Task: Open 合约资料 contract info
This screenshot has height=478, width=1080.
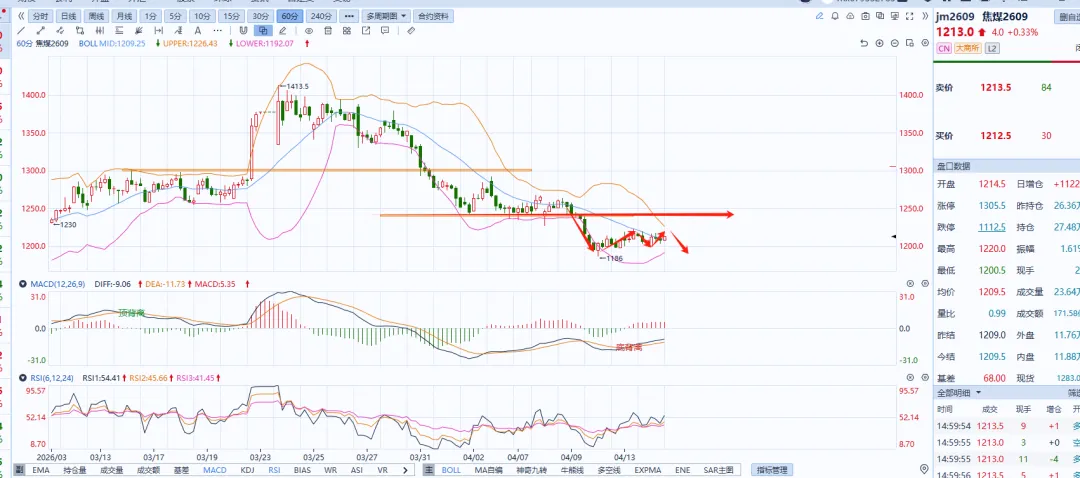Action: coord(434,16)
